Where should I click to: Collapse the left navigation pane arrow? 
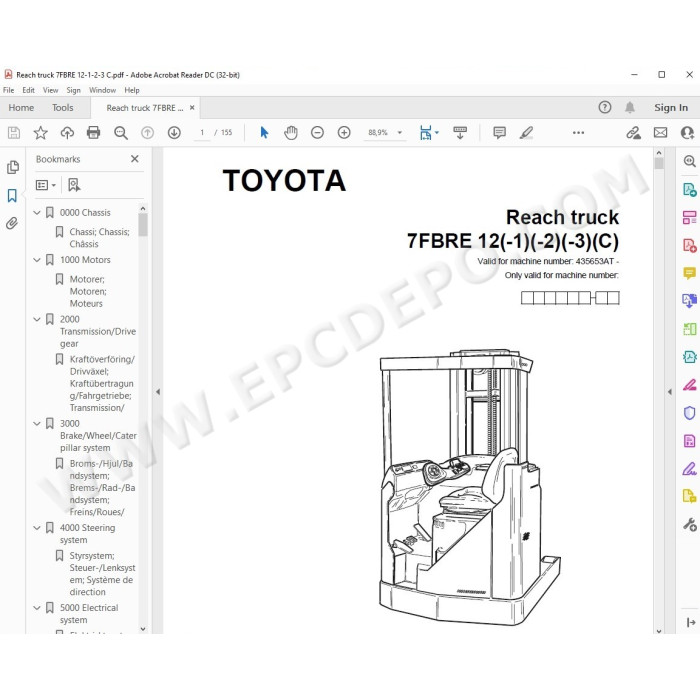pos(158,392)
